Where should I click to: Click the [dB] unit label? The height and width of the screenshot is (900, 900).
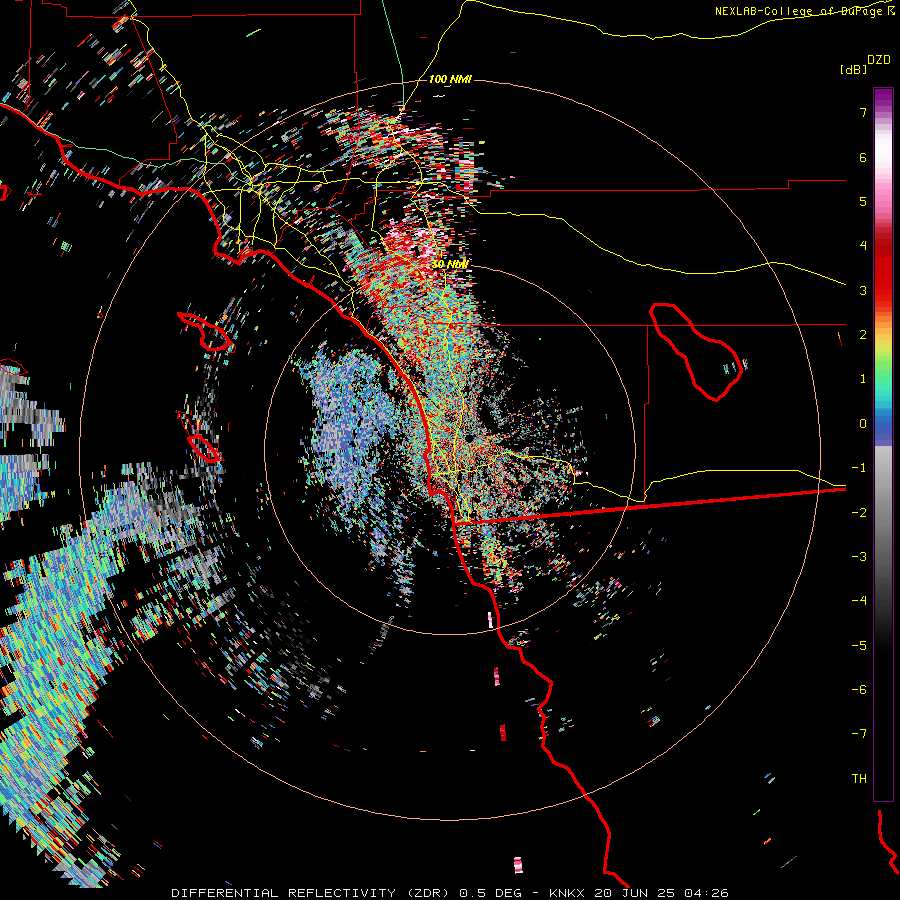[x=854, y=69]
